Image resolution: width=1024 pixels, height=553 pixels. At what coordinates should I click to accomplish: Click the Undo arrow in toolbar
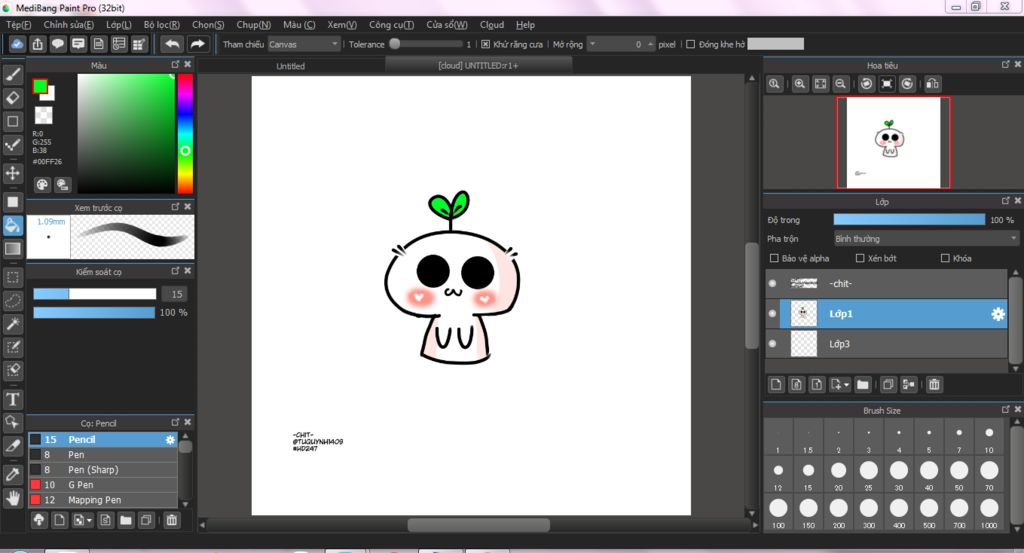click(172, 44)
